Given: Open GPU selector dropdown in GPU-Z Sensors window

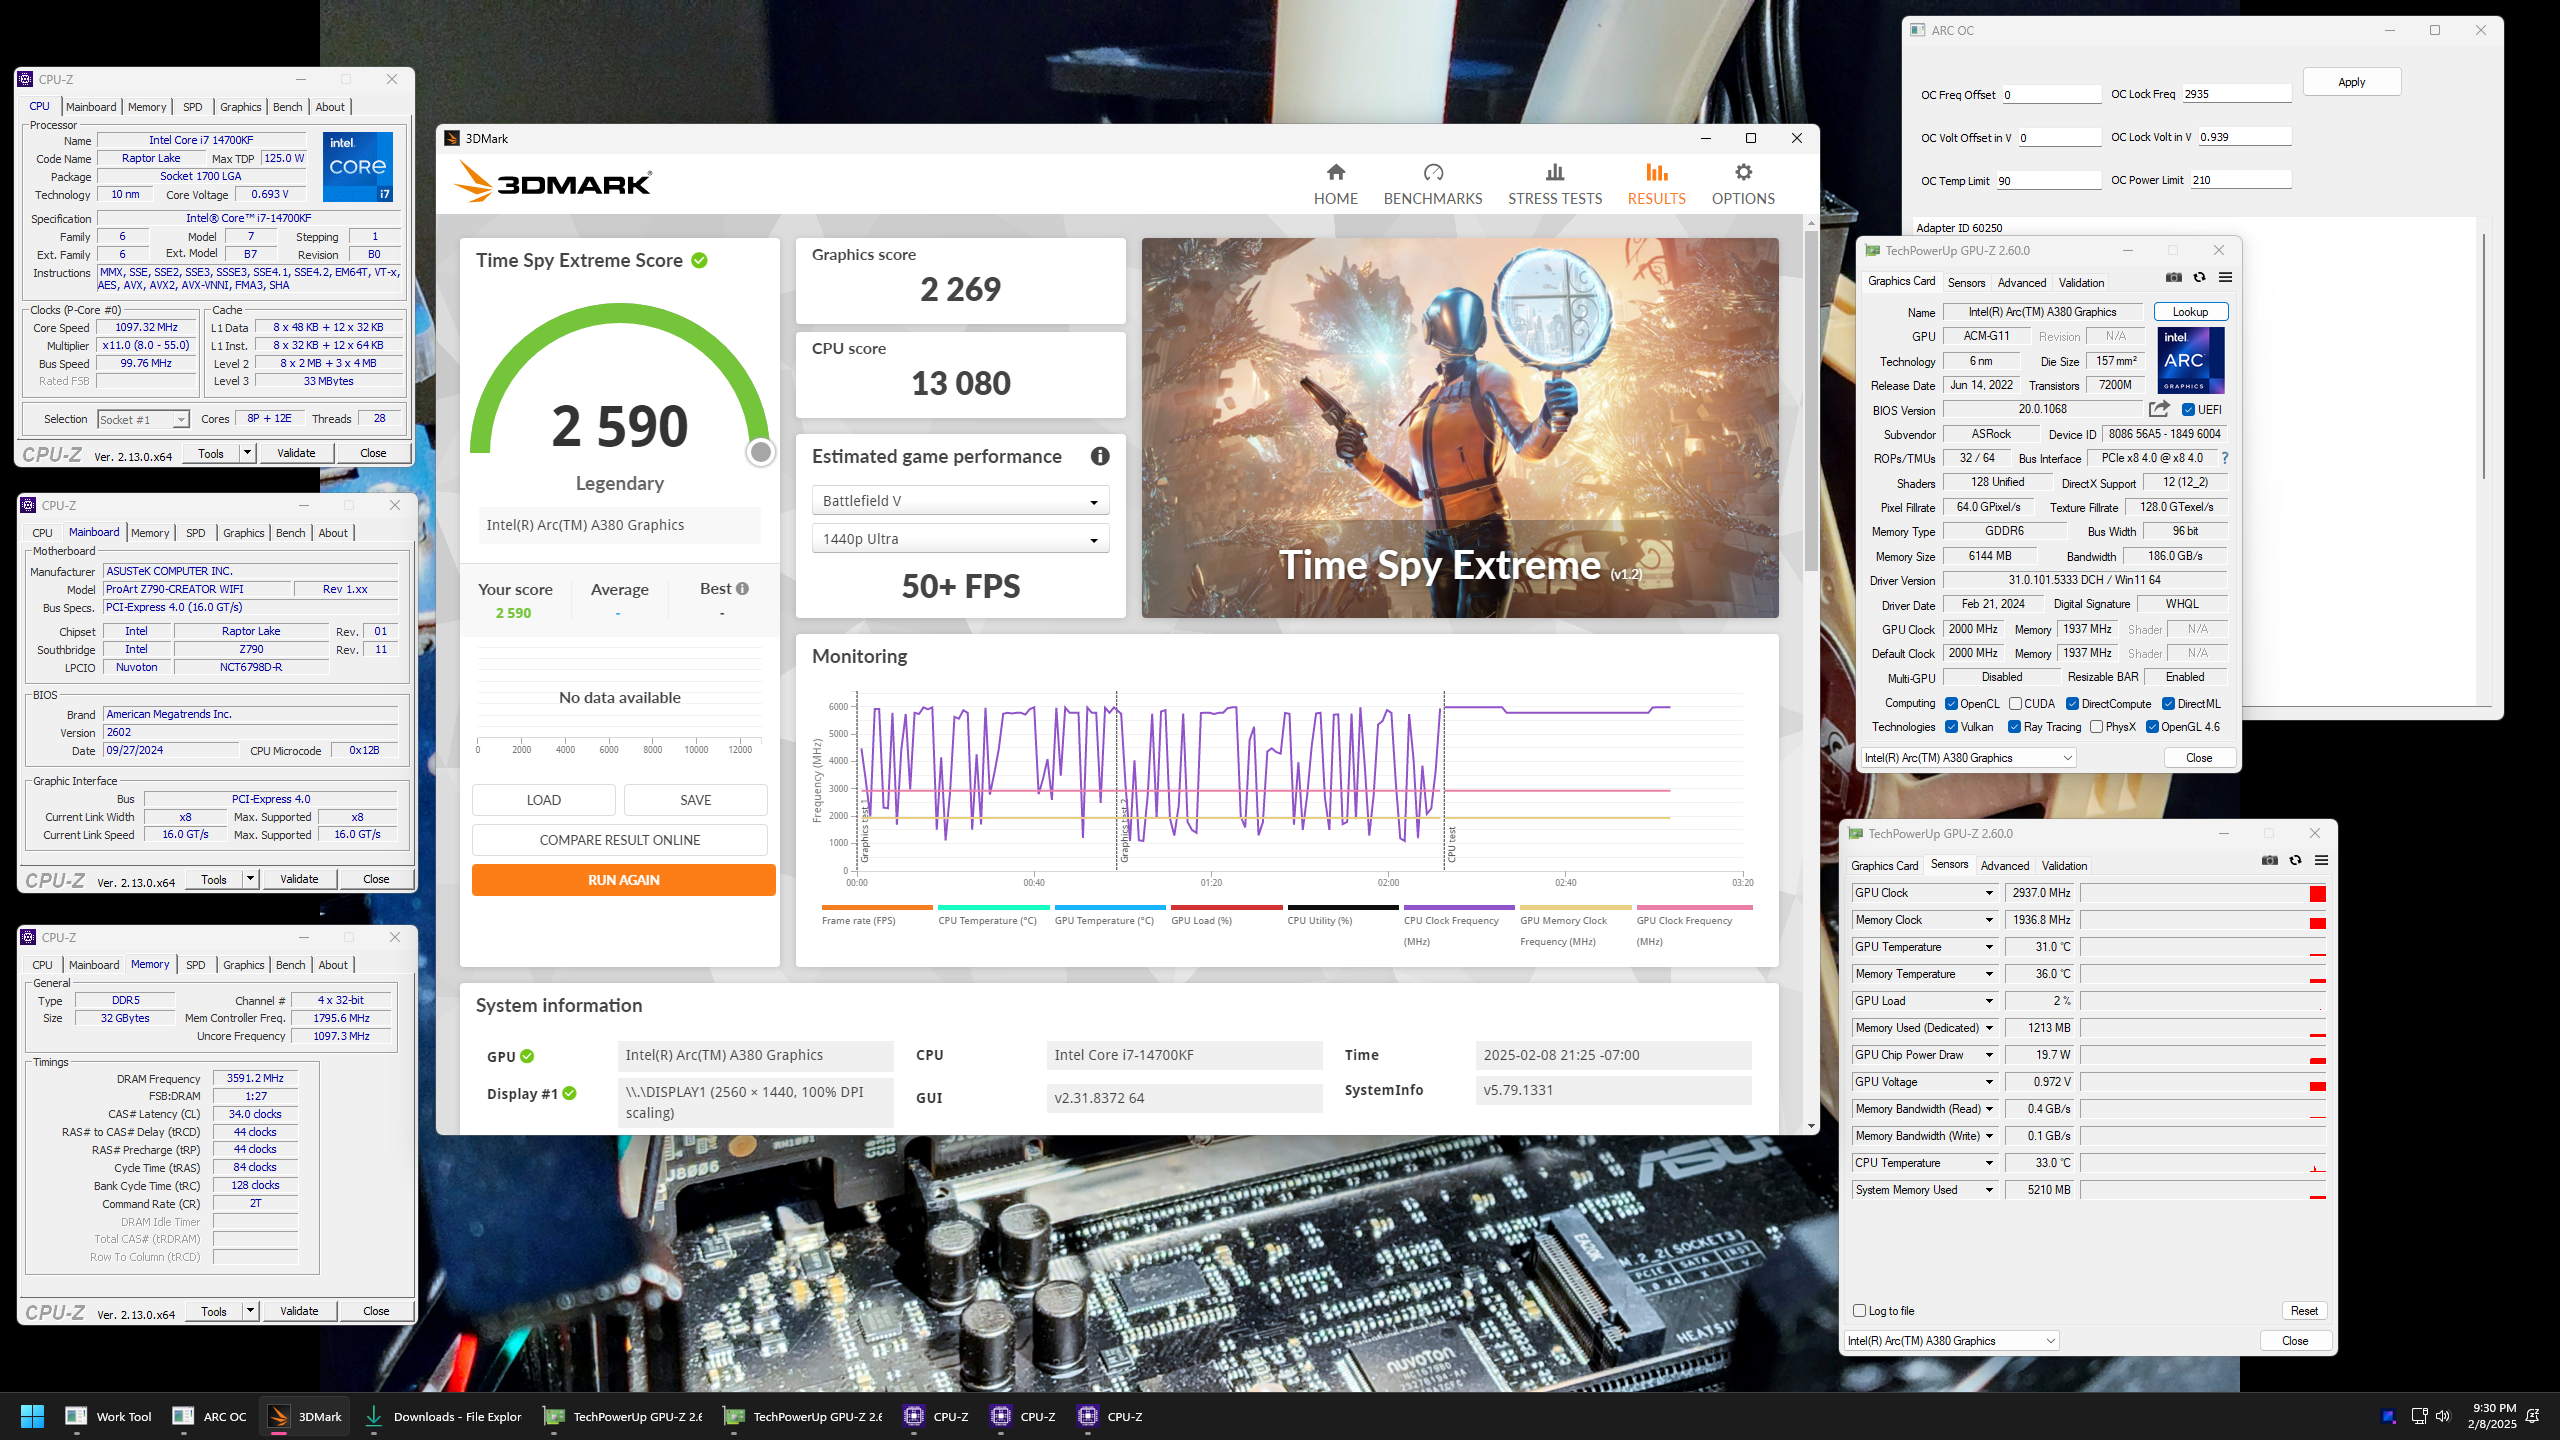Looking at the screenshot, I should pos(1952,1341).
